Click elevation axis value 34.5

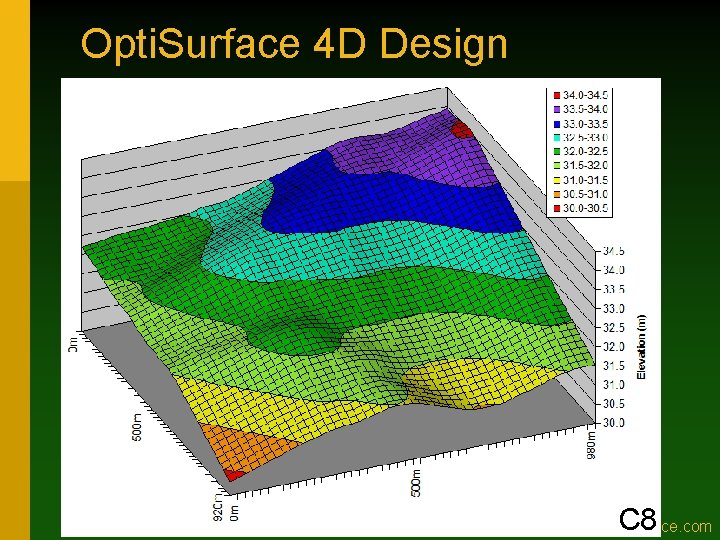(613, 251)
